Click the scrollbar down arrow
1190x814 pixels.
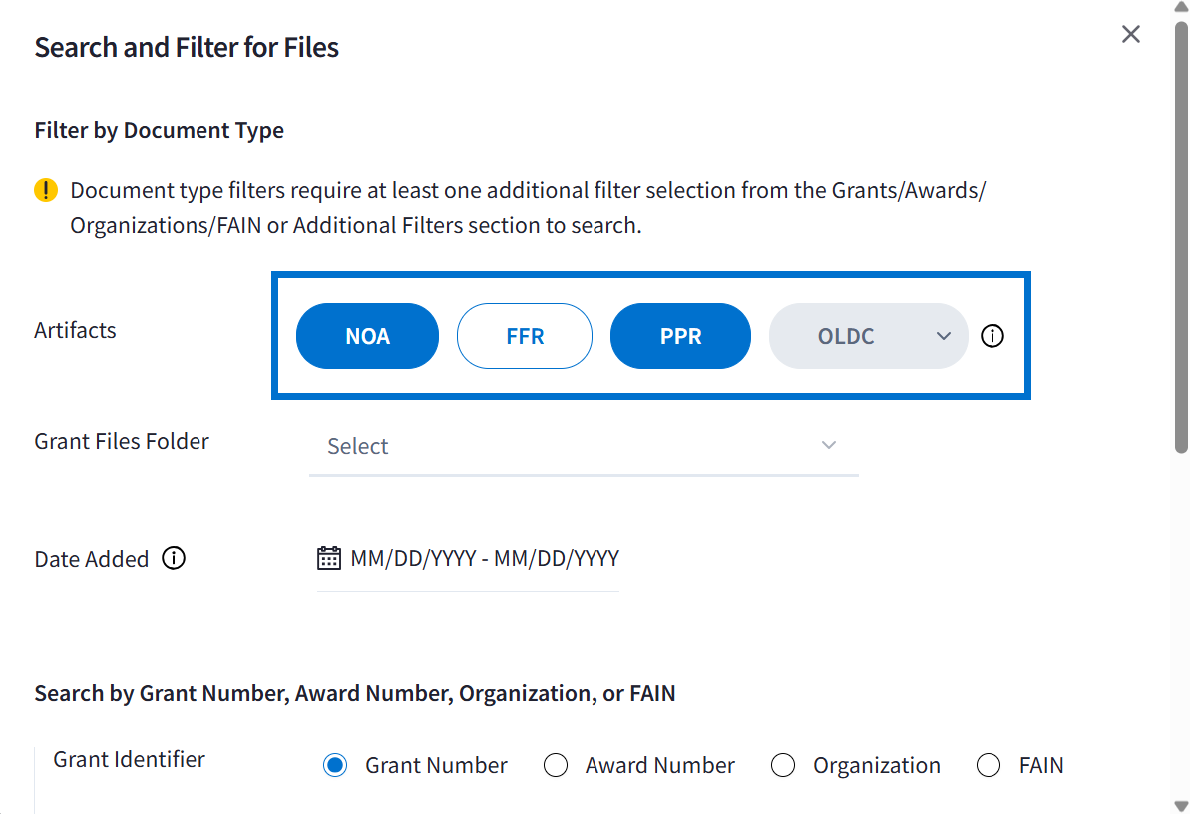point(1181,805)
